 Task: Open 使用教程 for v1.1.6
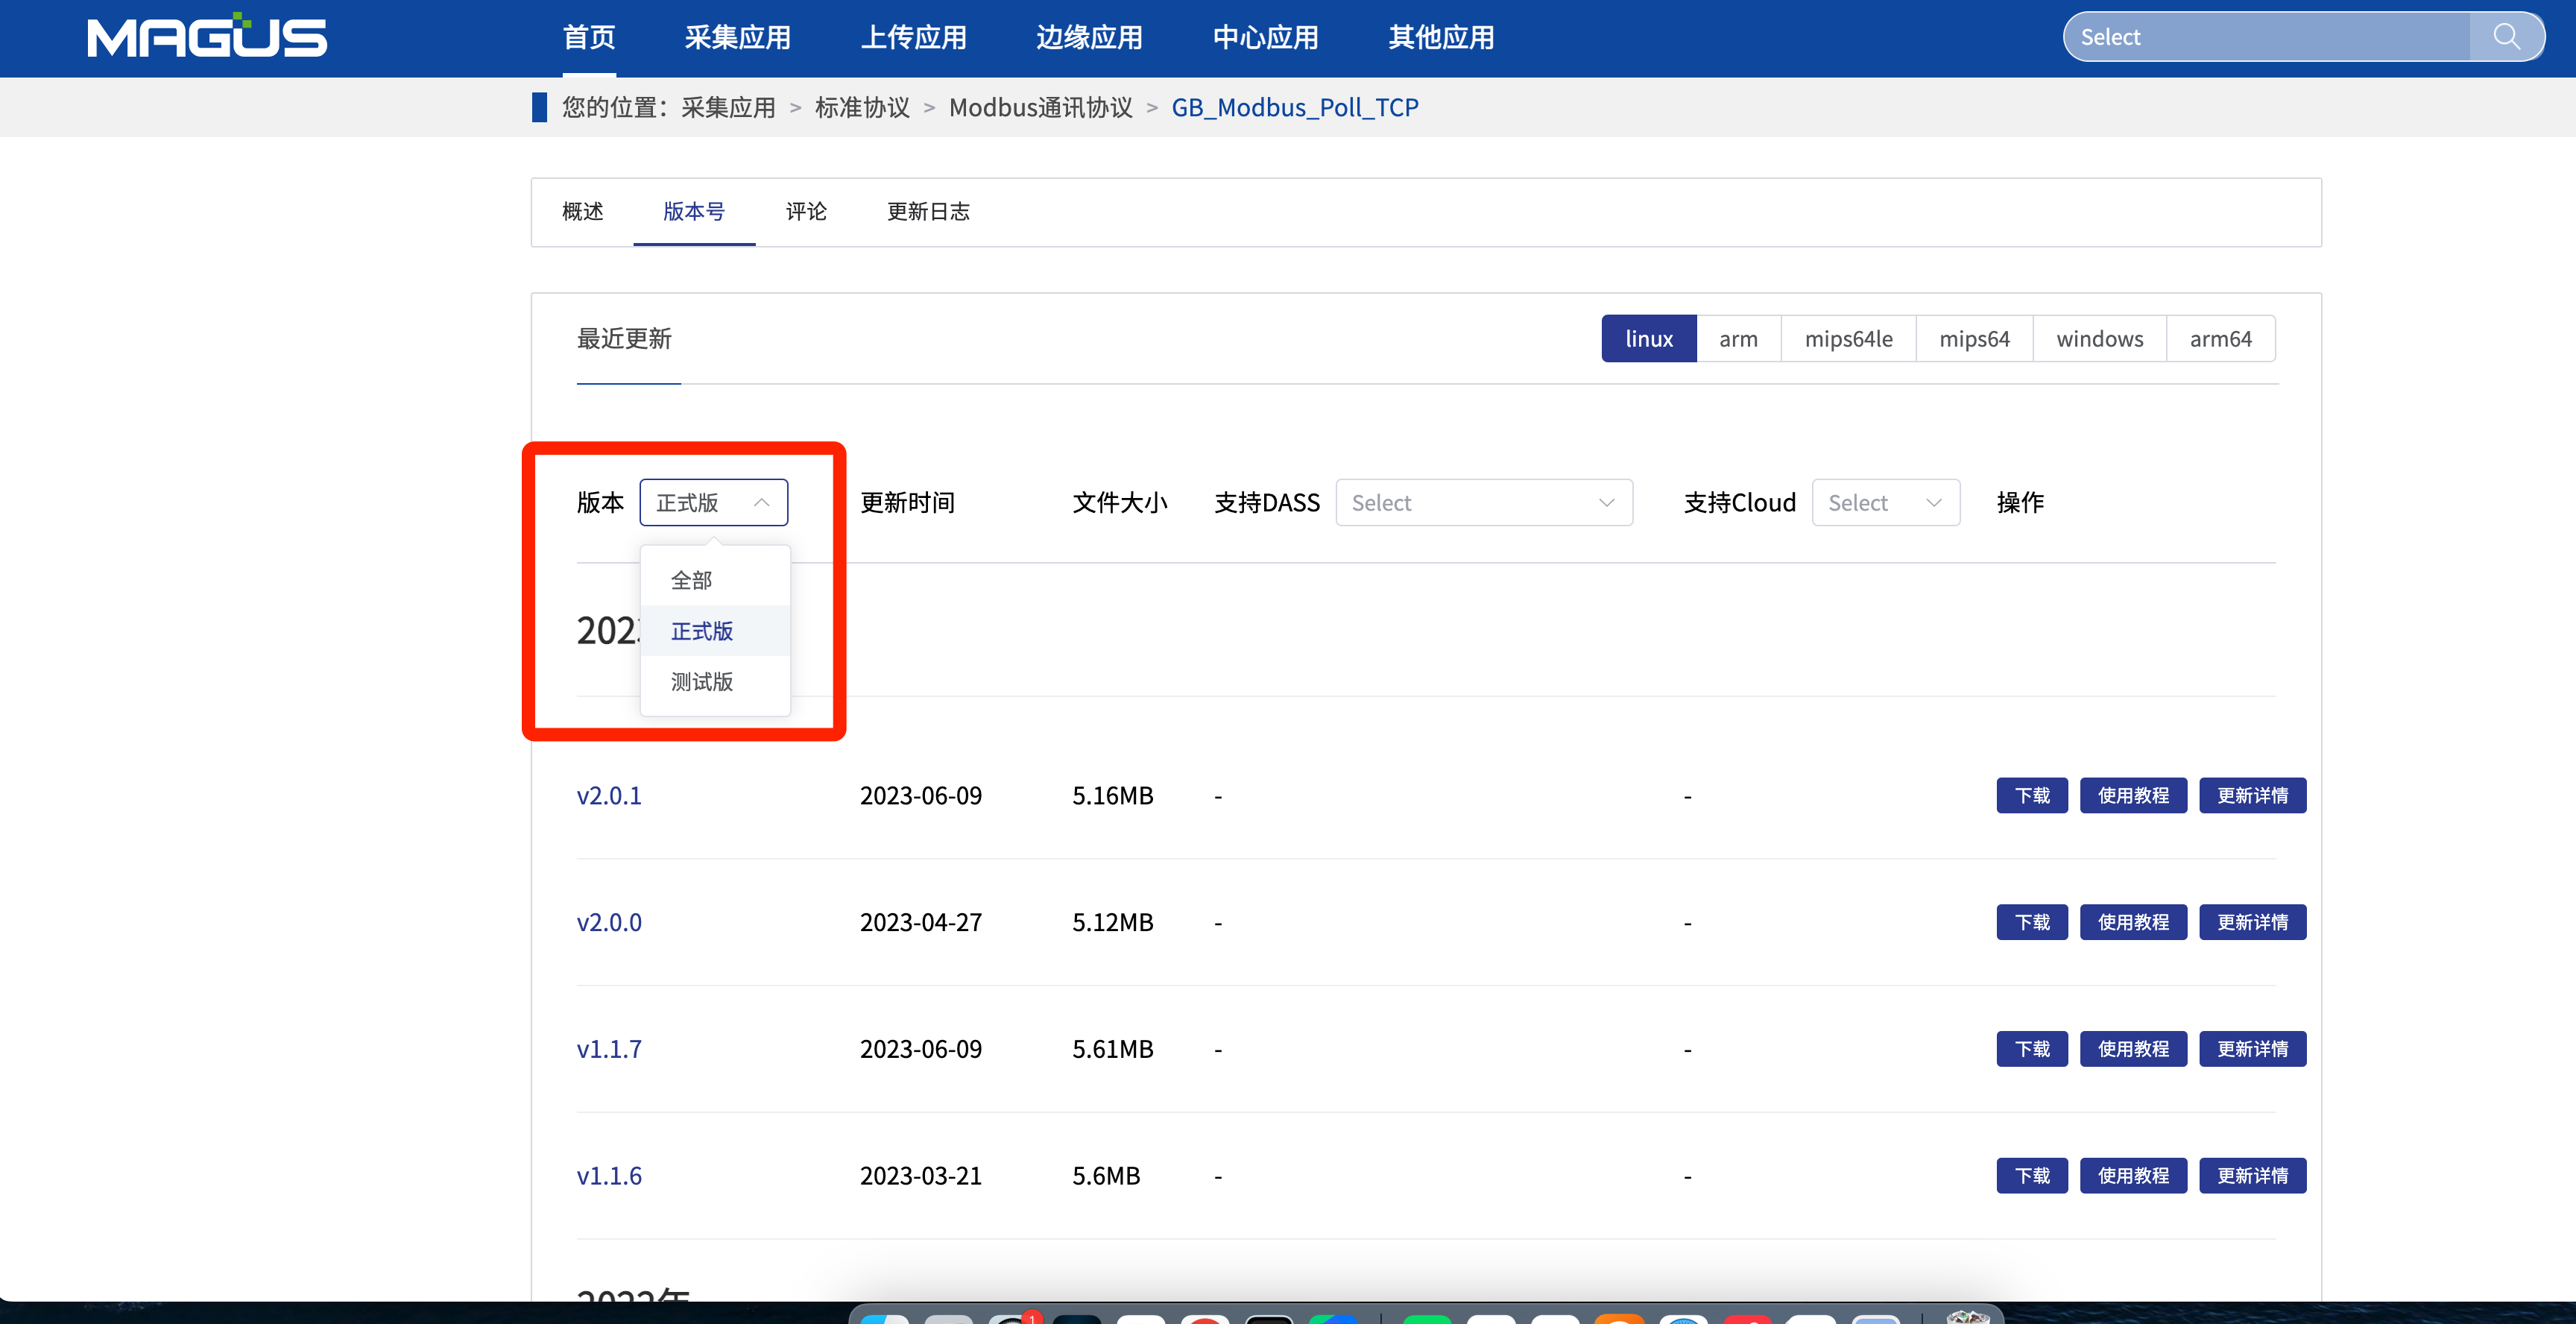click(2133, 1176)
